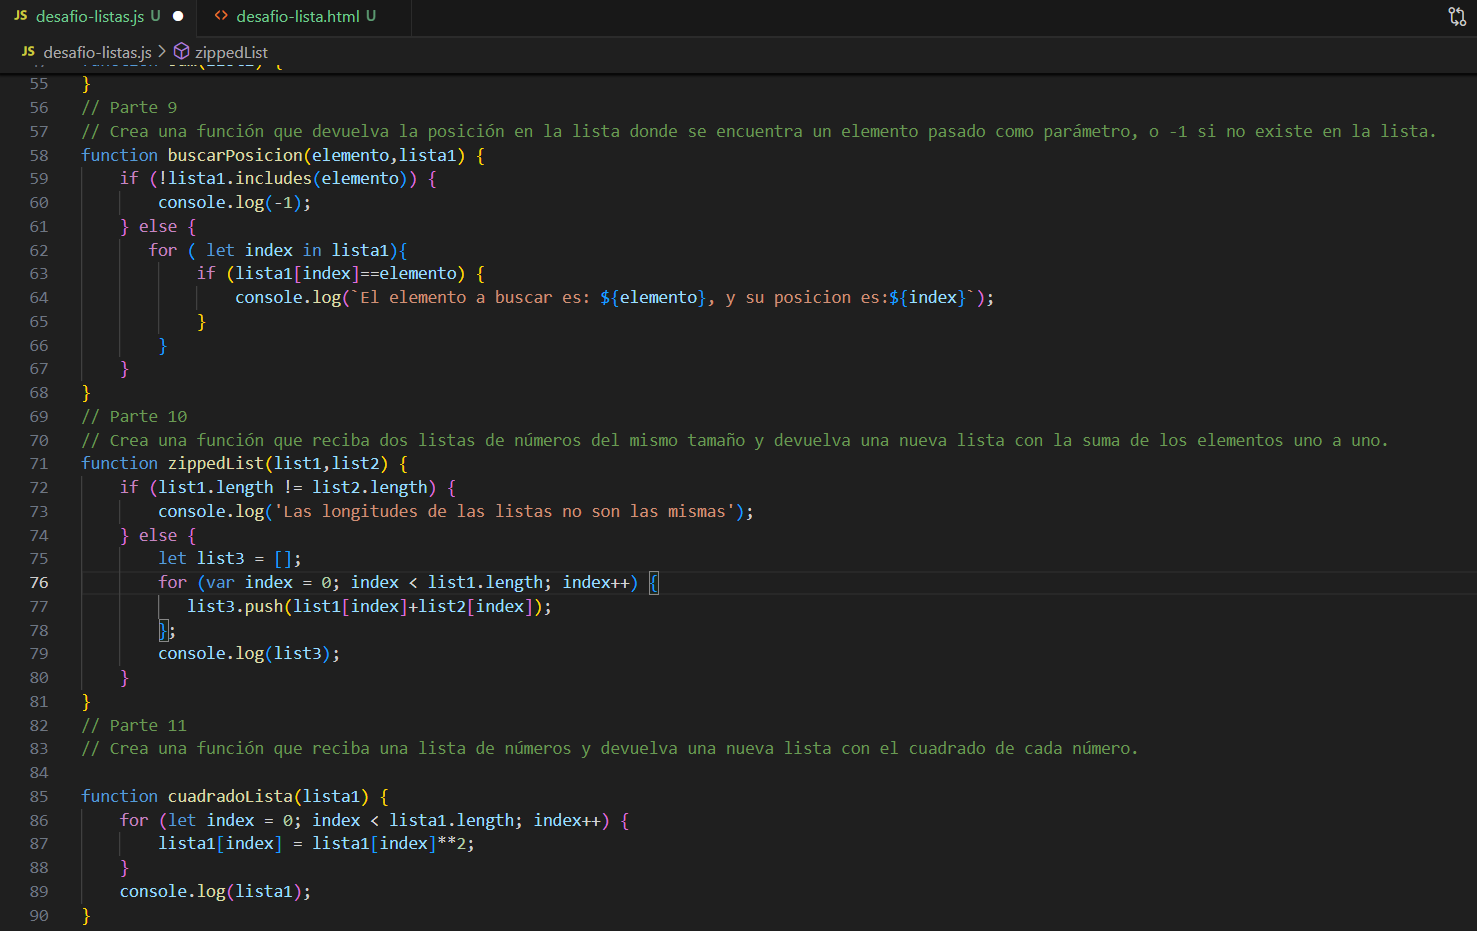Place cursor on buscarPosicion function name
This screenshot has height=931, width=1477.
pyautogui.click(x=235, y=155)
